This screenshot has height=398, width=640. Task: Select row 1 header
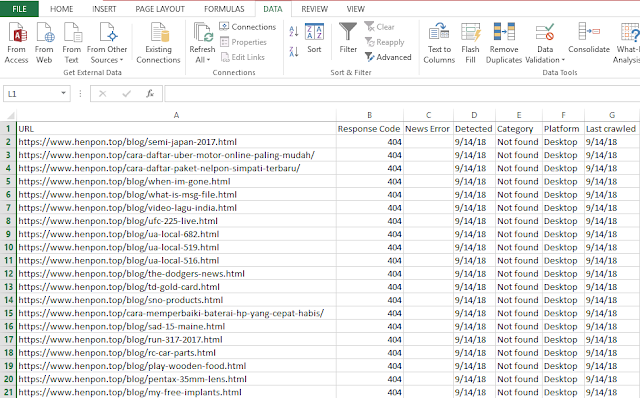point(8,129)
